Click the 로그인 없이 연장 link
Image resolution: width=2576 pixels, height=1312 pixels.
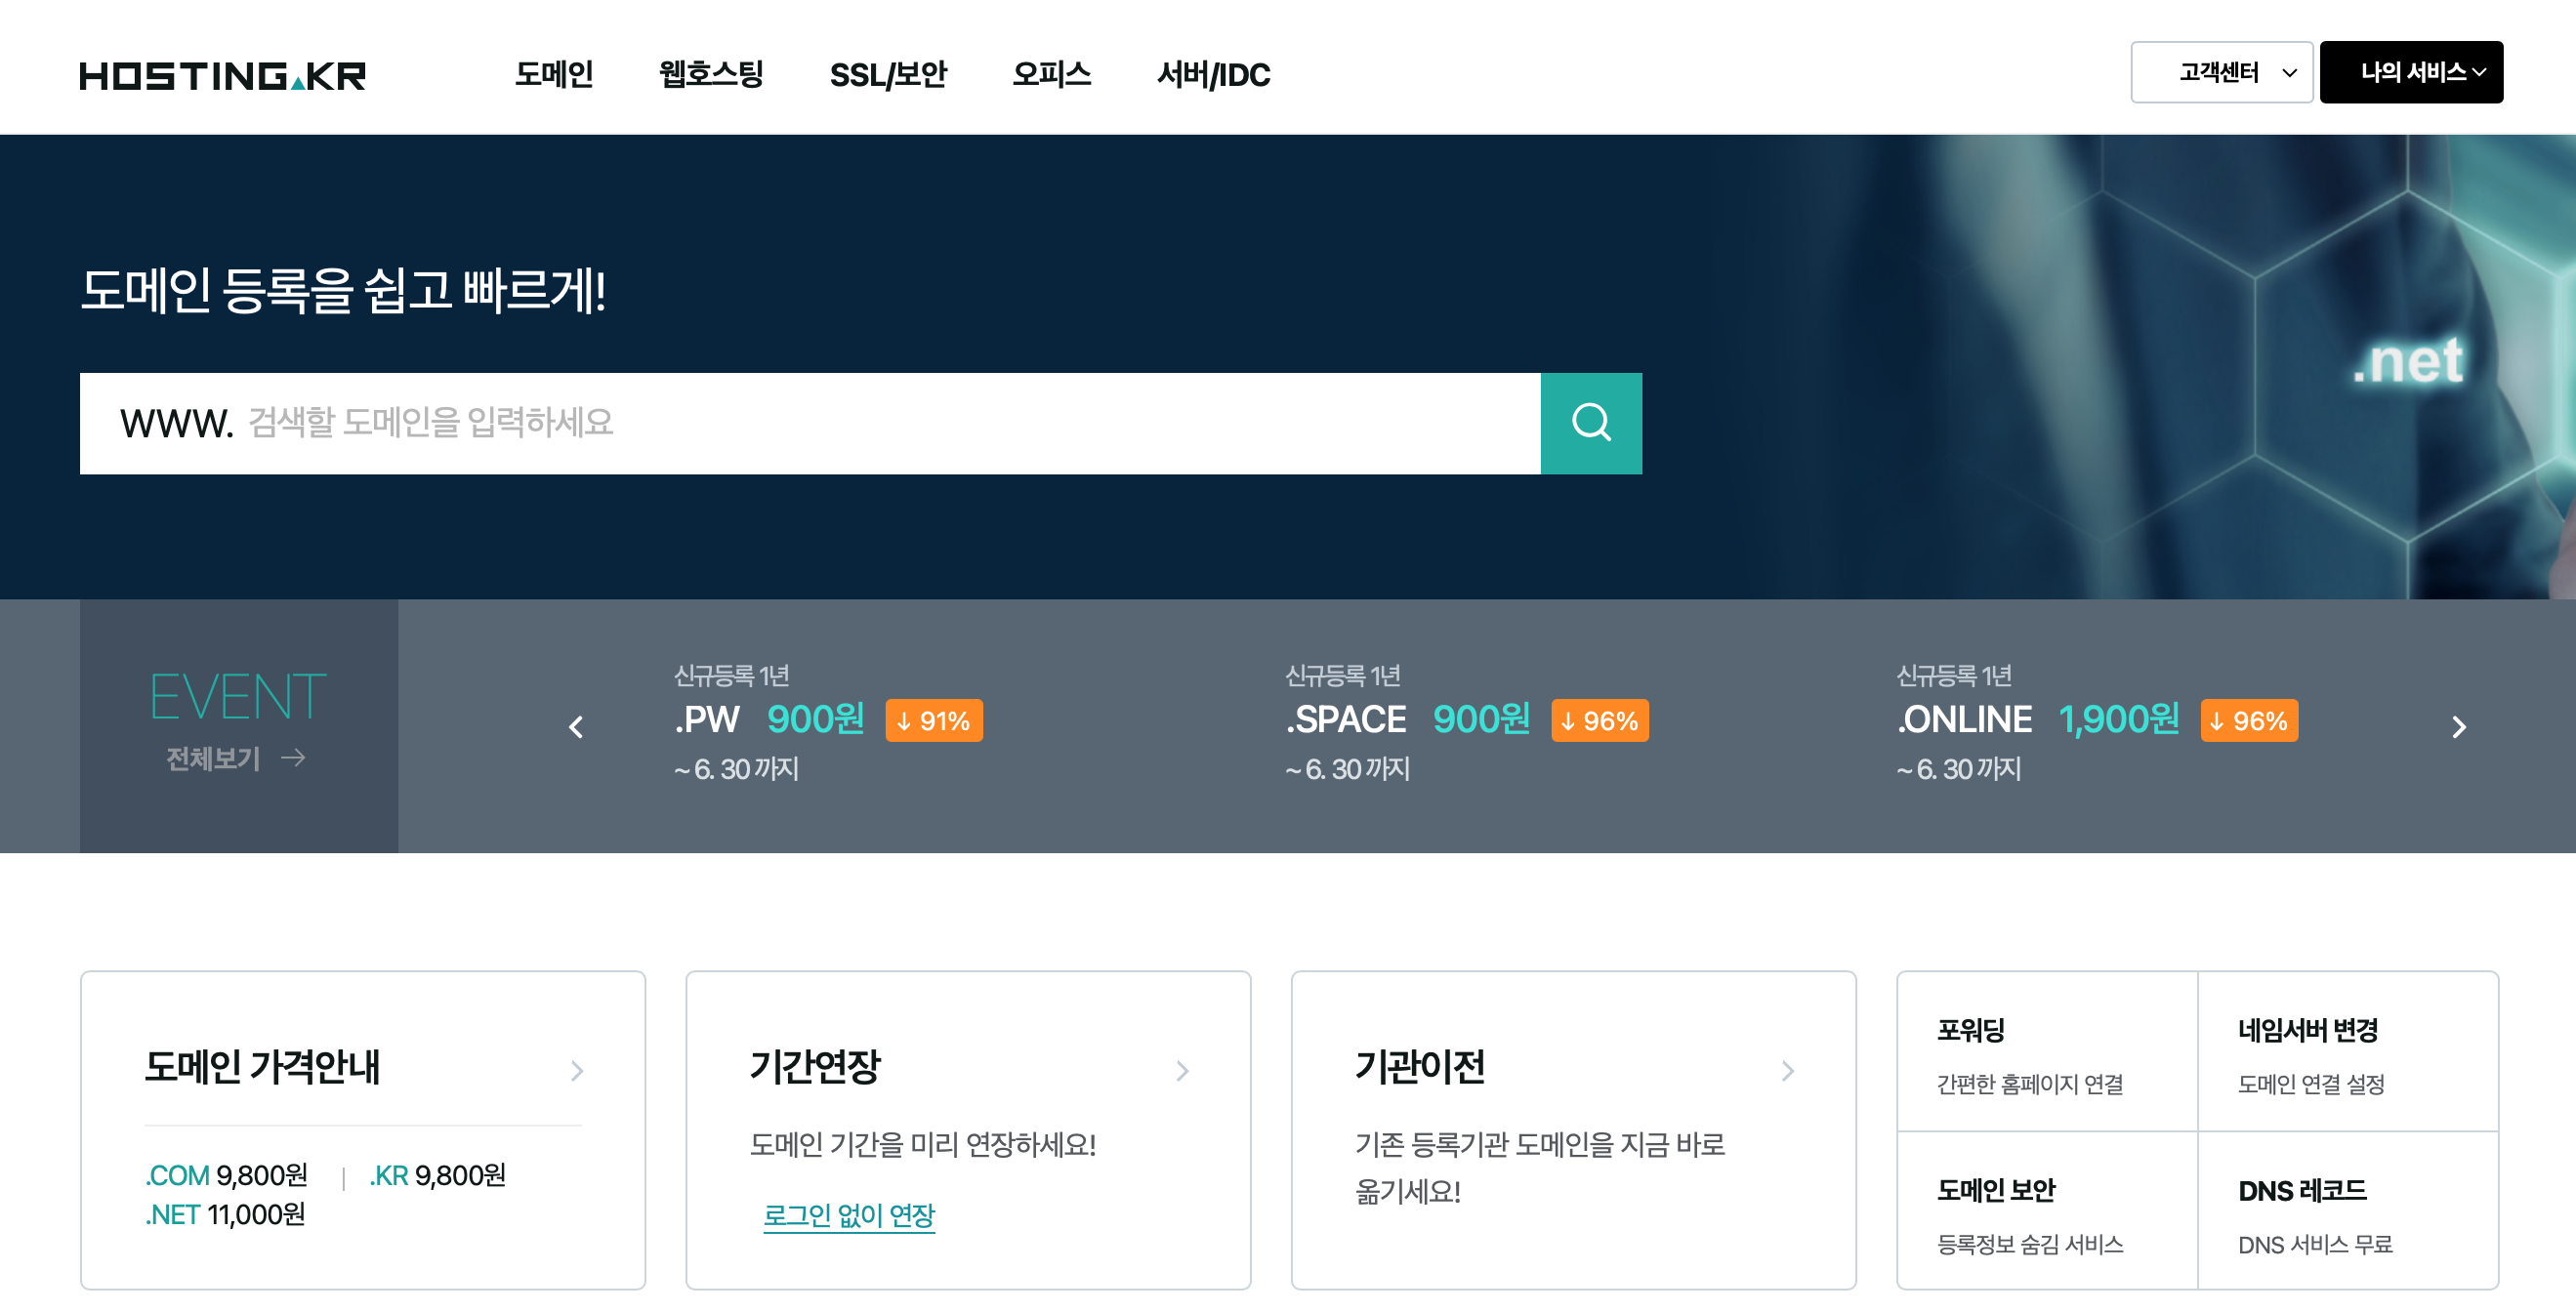848,1215
